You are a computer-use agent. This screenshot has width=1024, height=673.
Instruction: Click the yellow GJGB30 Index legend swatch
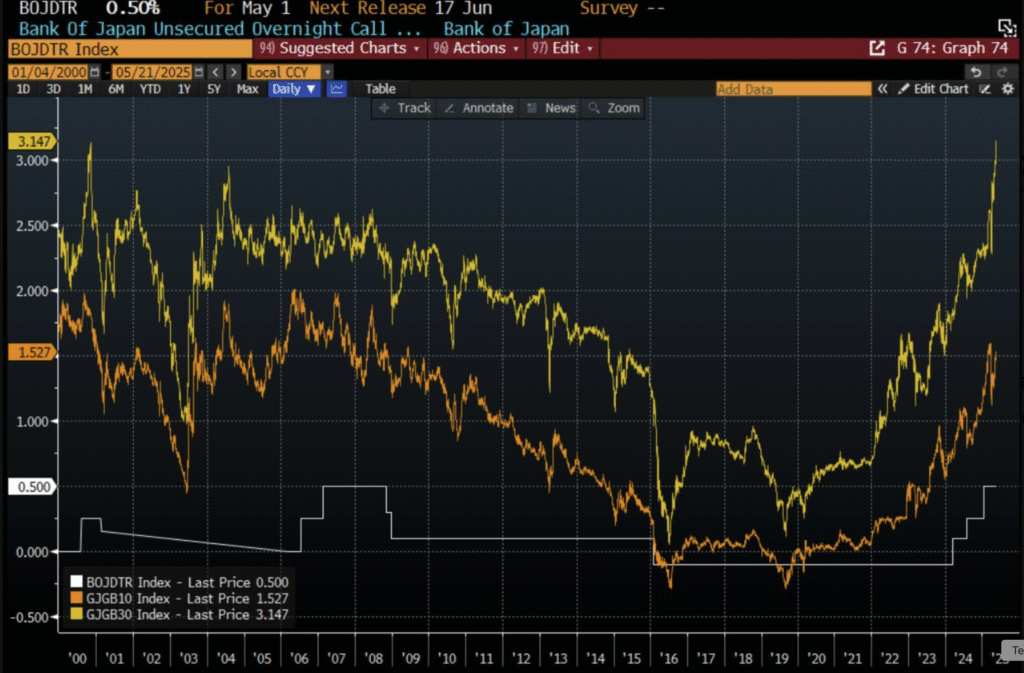76,614
